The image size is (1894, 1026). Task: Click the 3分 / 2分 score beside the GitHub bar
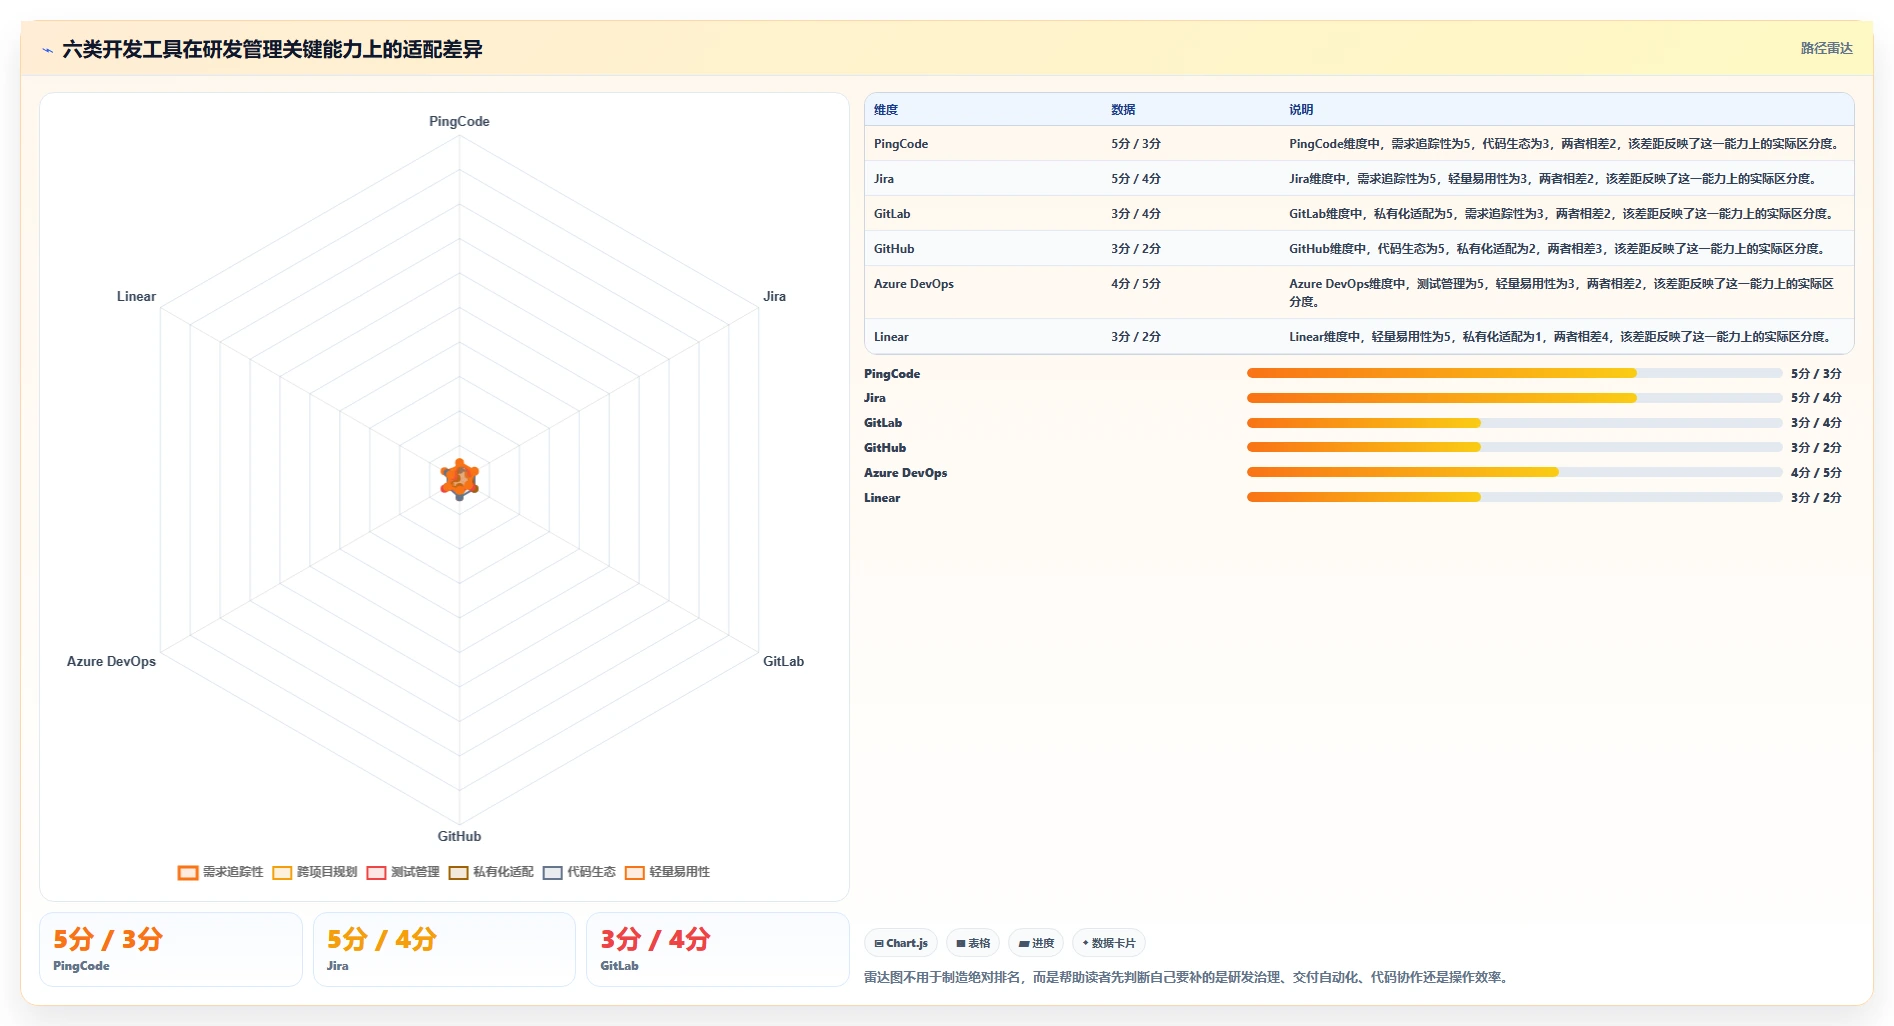(x=1816, y=447)
